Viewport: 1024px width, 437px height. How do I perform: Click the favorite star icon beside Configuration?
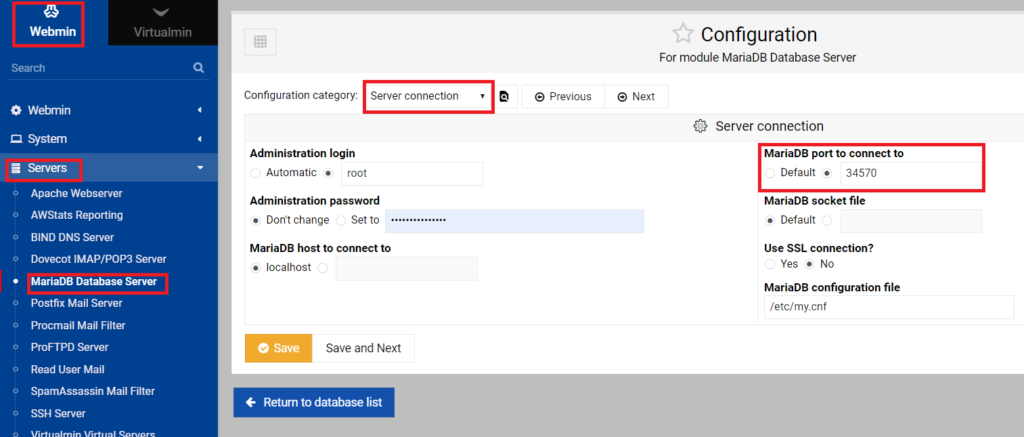pyautogui.click(x=682, y=33)
